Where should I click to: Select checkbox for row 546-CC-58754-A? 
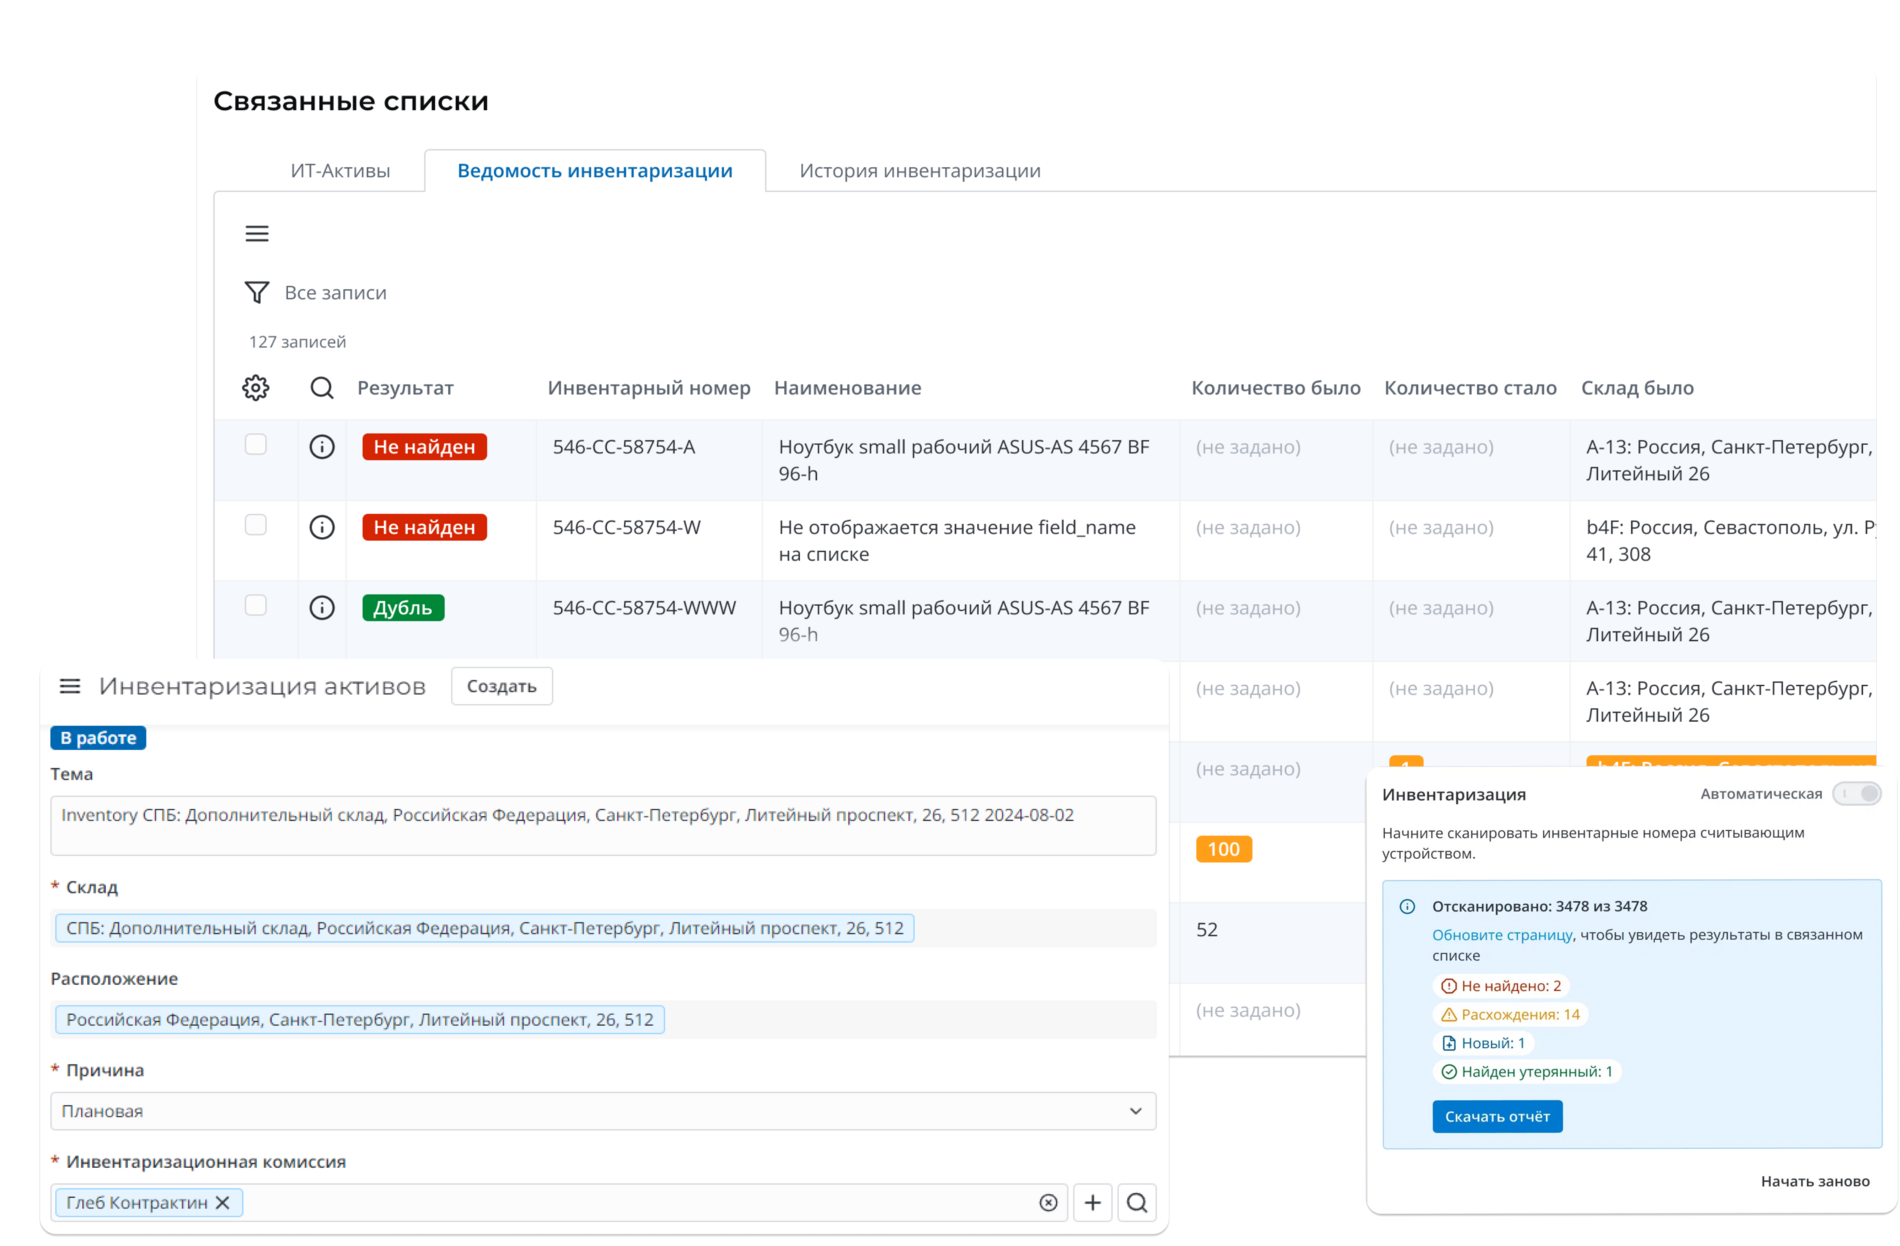click(x=256, y=445)
